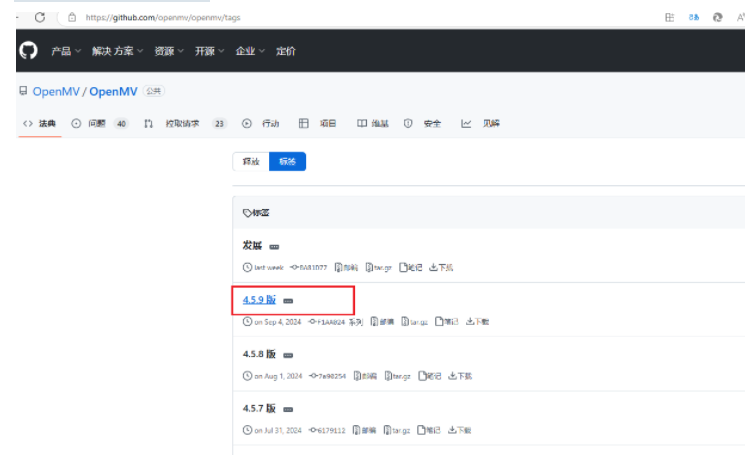This screenshot has height=456, width=745.
Task: Download the zip archive in the 发展 row
Action: pyautogui.click(x=346, y=267)
